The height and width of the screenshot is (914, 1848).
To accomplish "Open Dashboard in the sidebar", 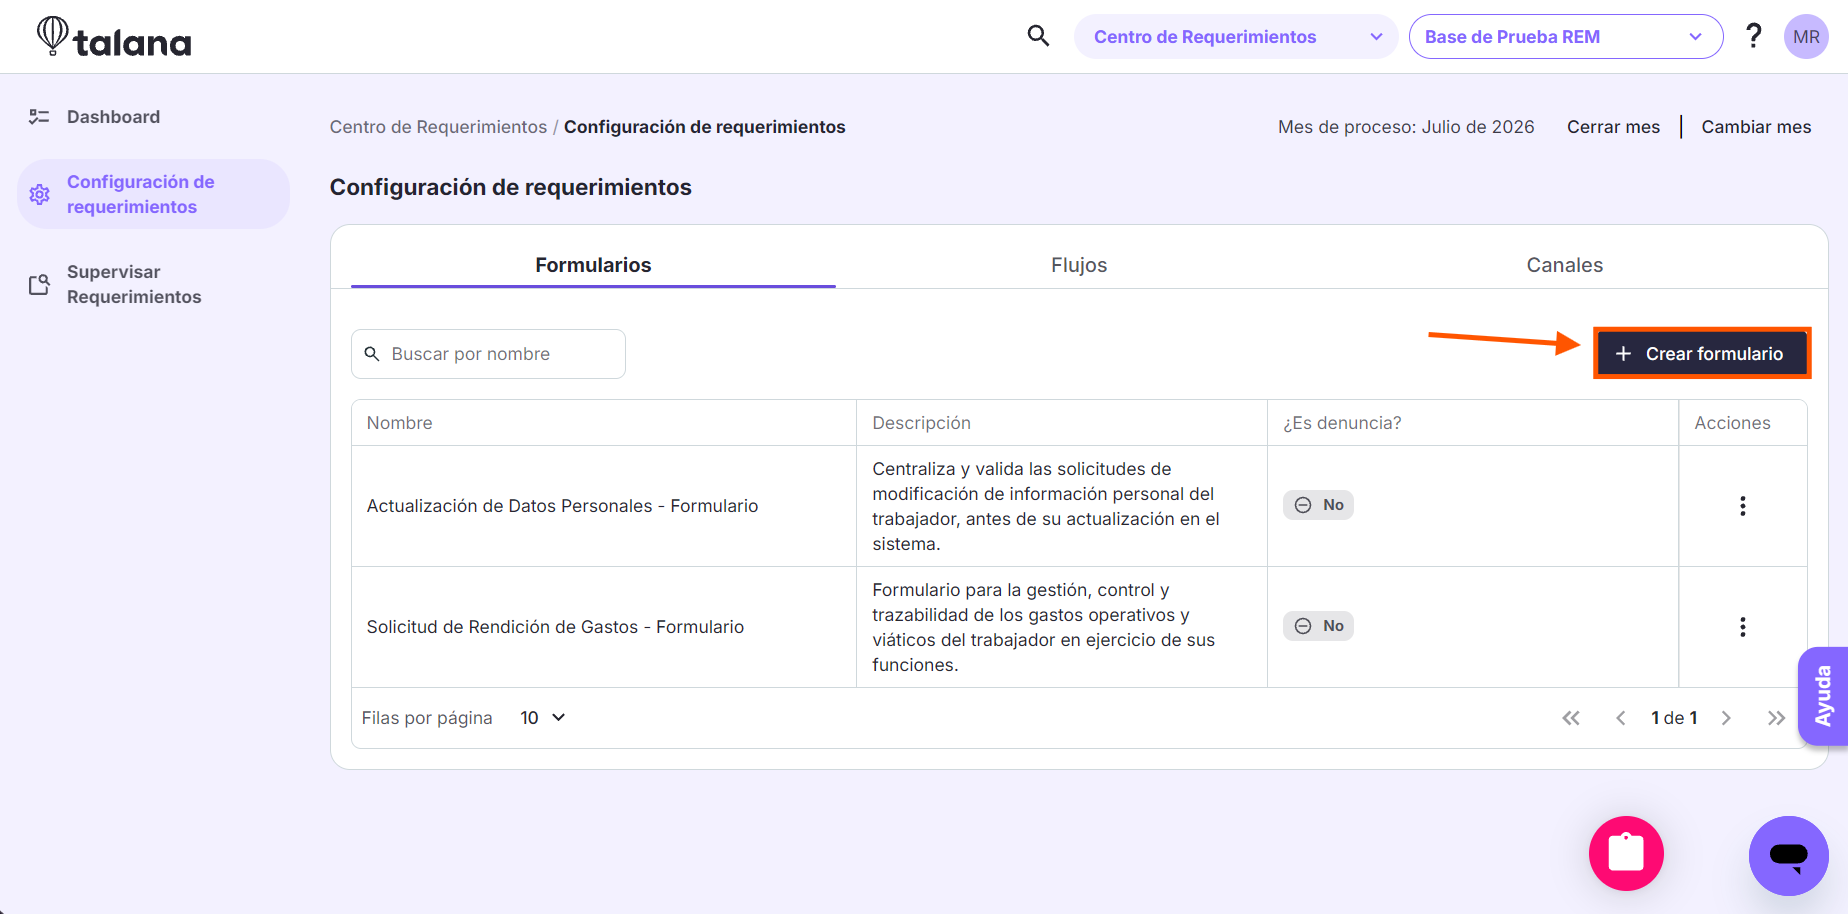I will click(153, 117).
